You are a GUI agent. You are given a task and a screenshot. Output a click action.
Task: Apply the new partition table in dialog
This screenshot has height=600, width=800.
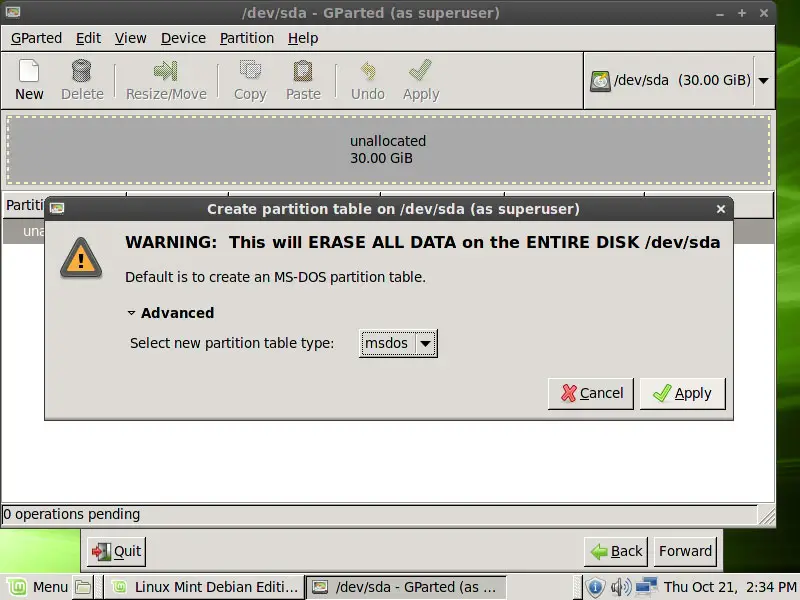[x=683, y=393]
